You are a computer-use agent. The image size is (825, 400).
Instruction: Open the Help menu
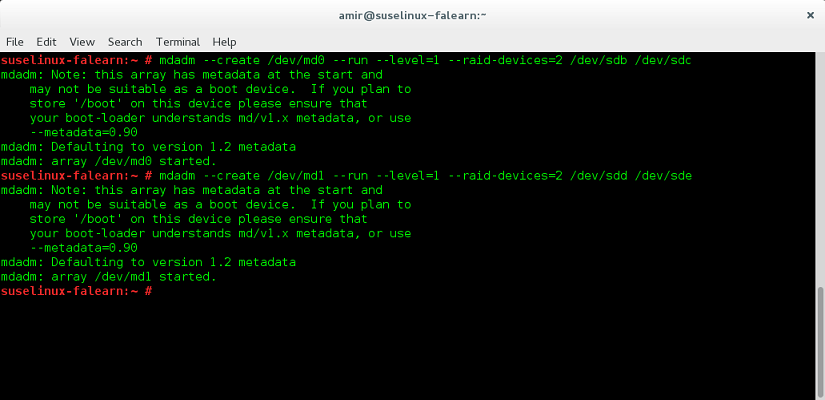tap(224, 42)
